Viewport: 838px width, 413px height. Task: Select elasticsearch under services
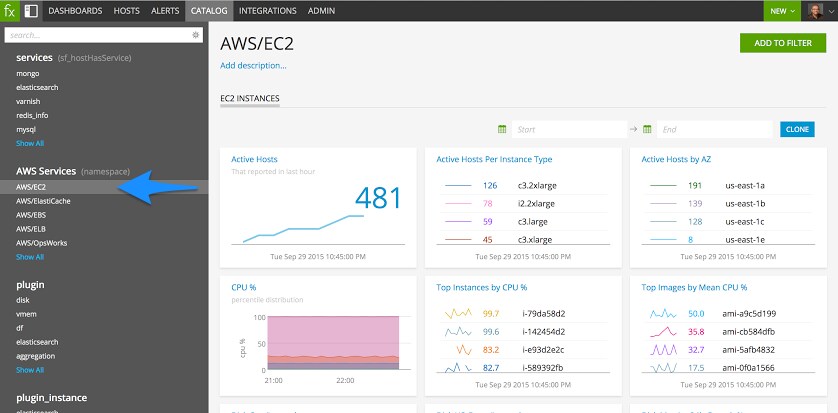(x=37, y=88)
